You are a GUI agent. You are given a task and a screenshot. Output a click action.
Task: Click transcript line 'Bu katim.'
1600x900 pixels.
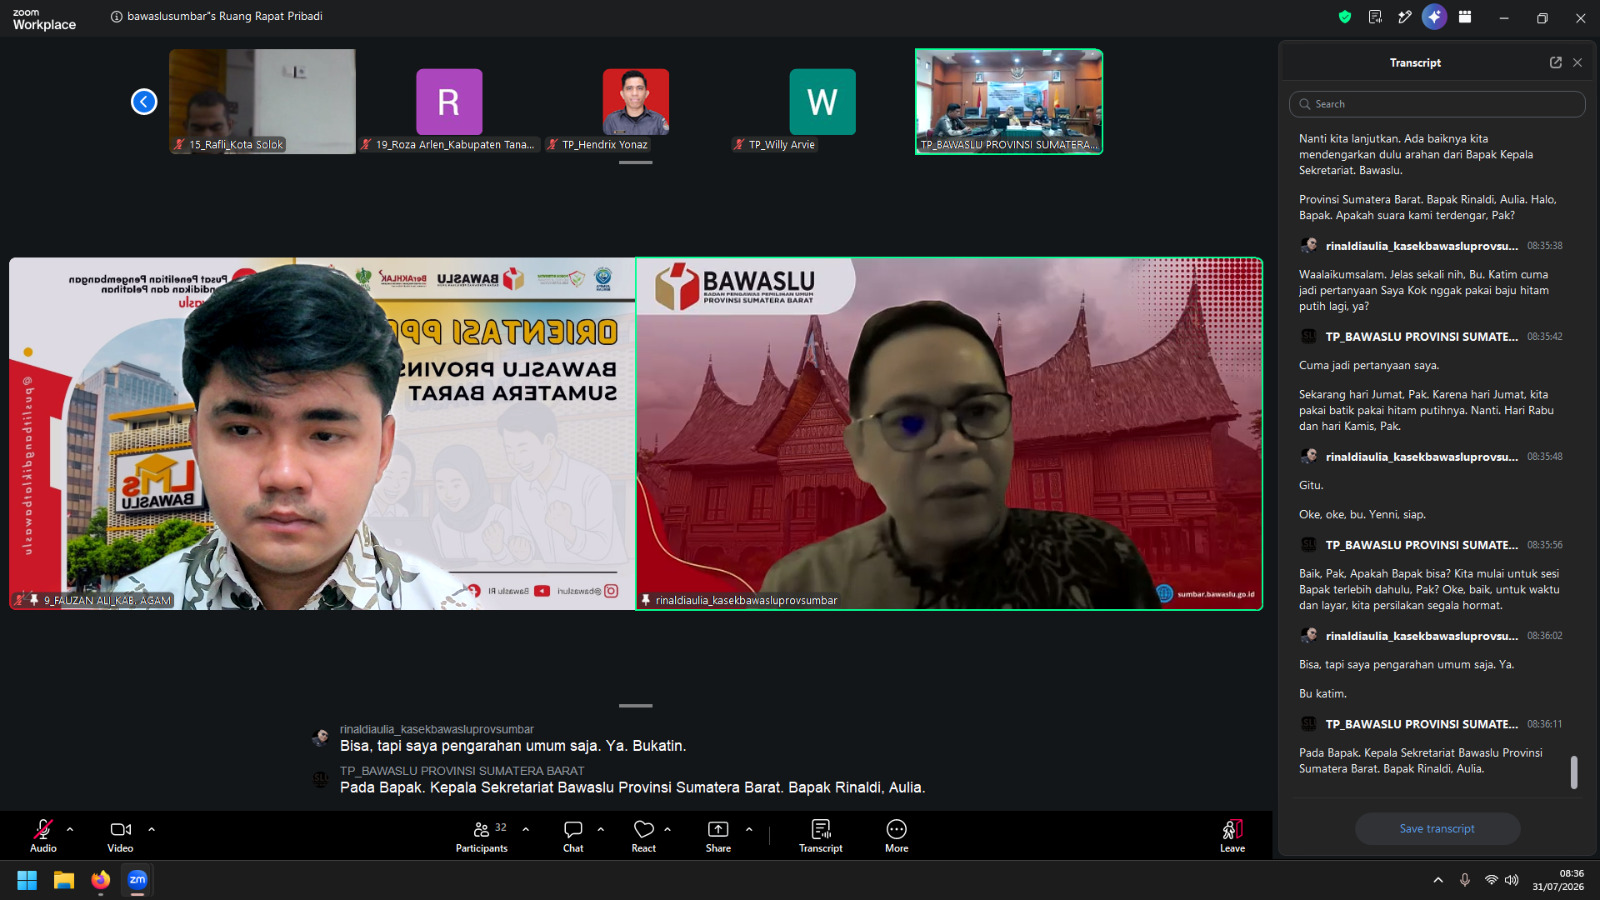click(x=1322, y=694)
